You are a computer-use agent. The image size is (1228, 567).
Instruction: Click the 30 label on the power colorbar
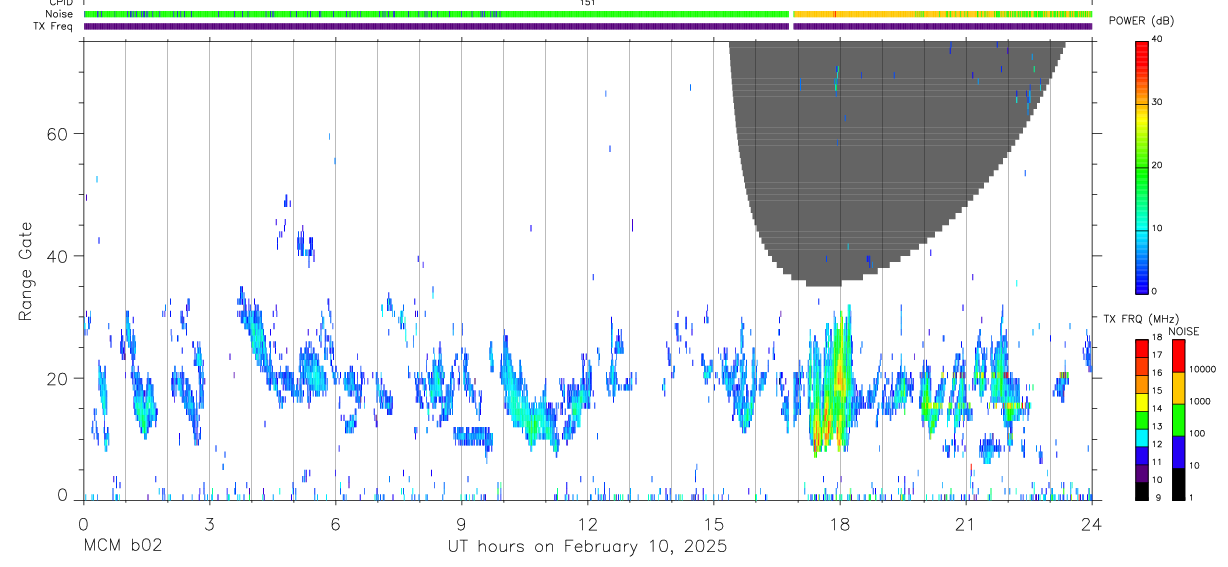pos(1157,102)
